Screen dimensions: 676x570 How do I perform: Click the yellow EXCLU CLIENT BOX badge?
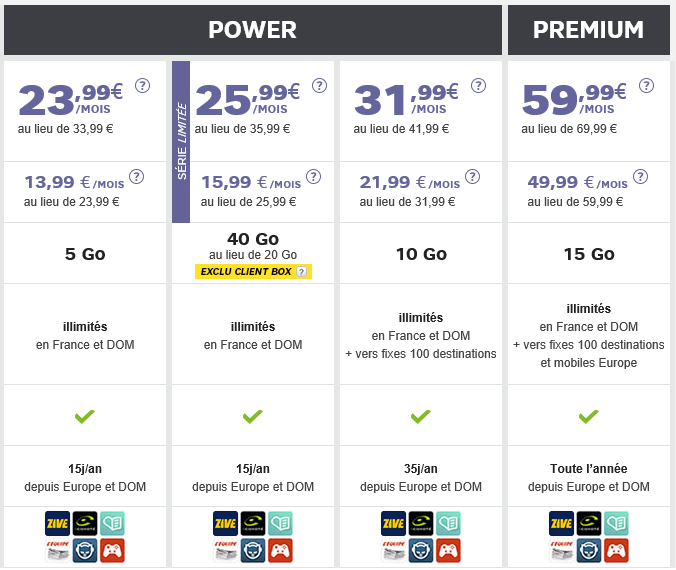tap(248, 272)
